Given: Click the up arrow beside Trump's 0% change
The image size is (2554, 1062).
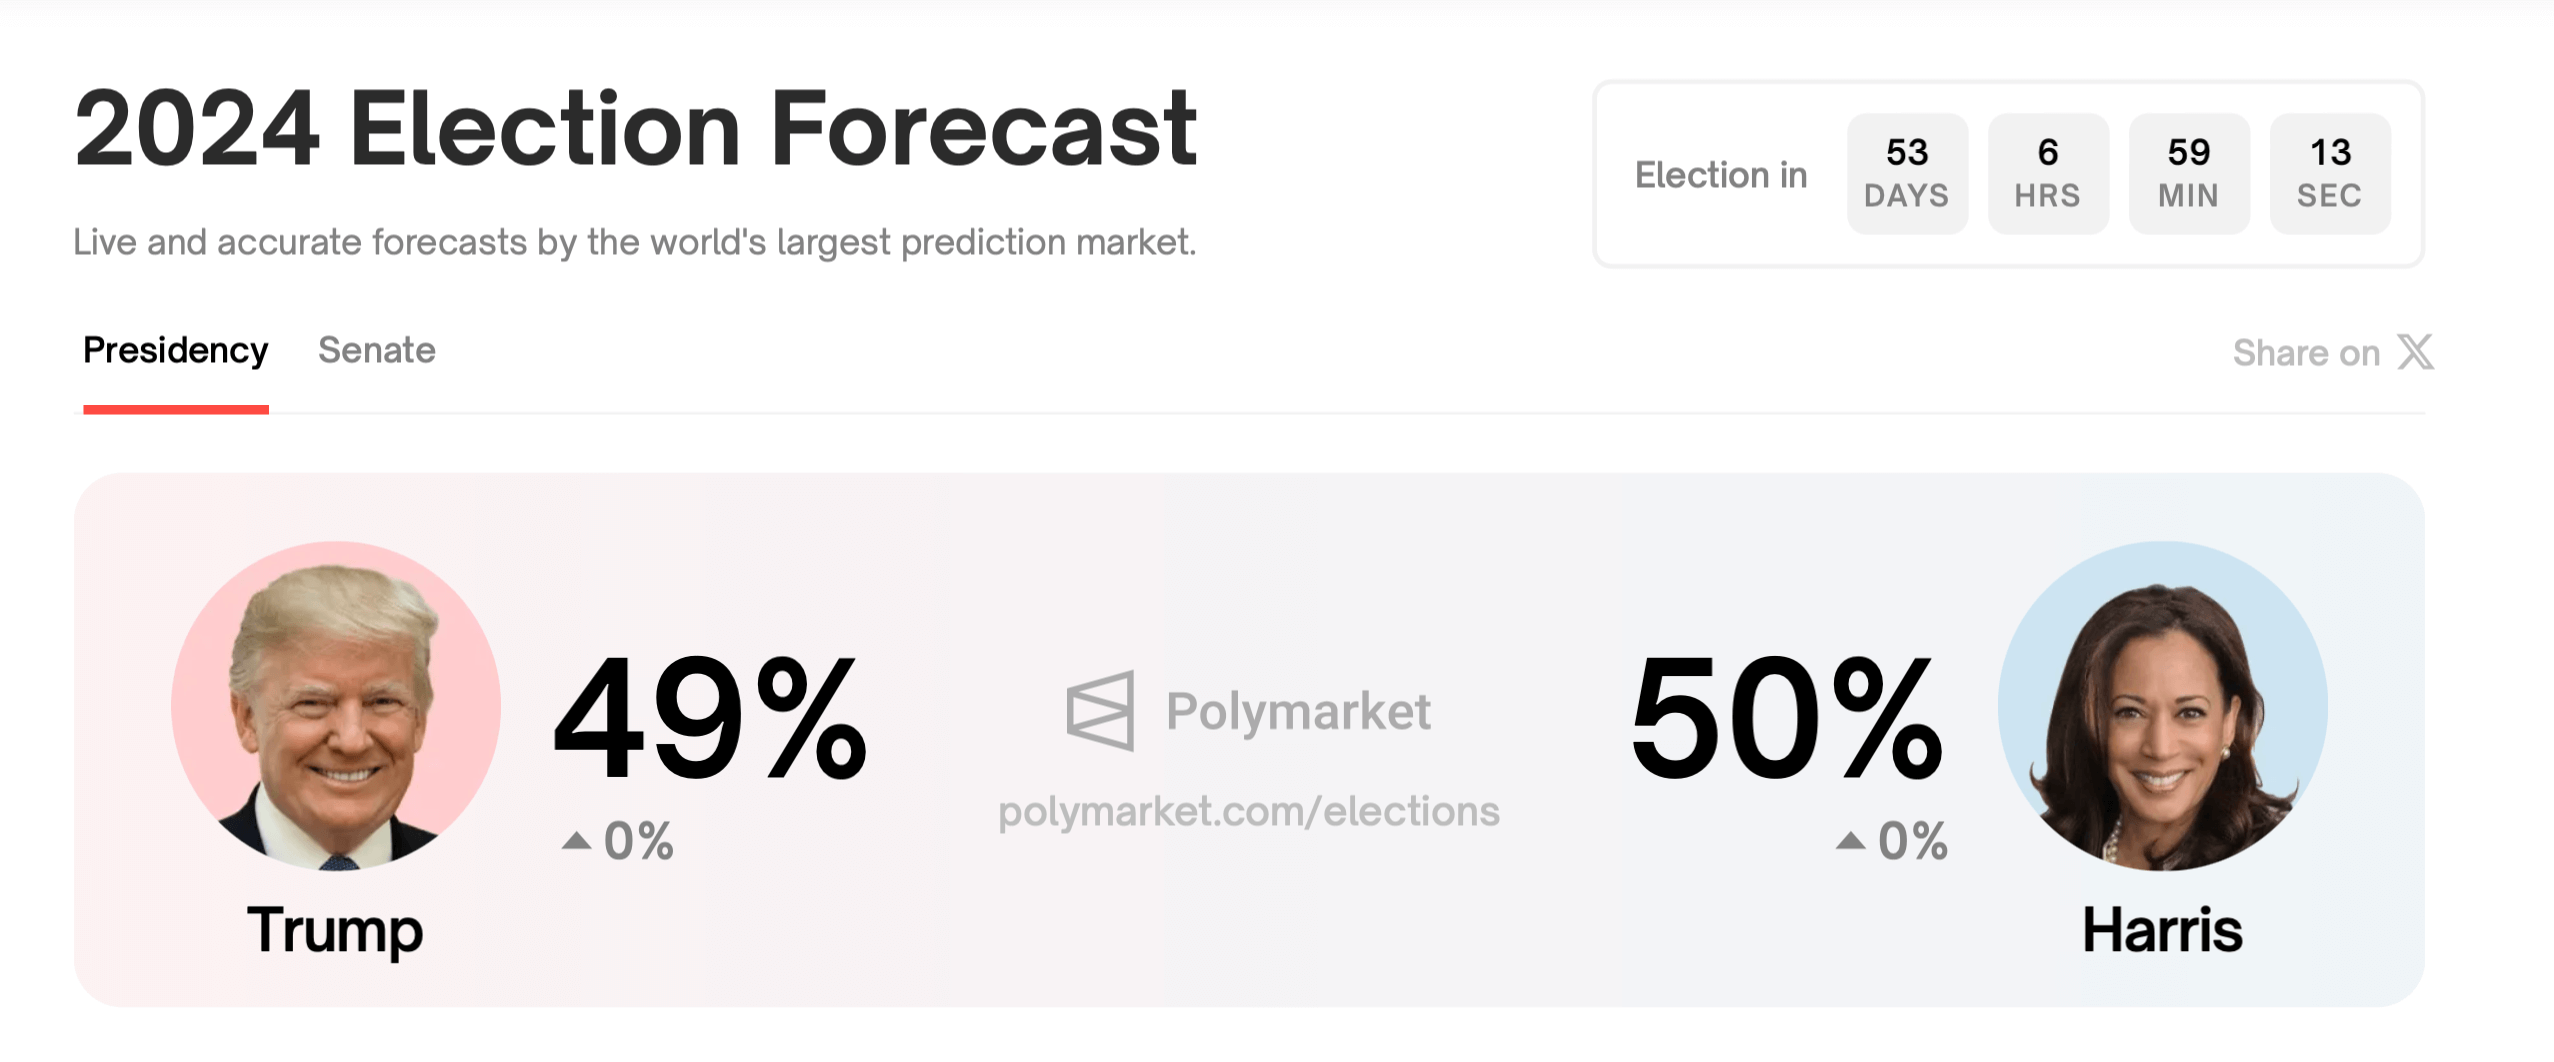Looking at the screenshot, I should 576,840.
